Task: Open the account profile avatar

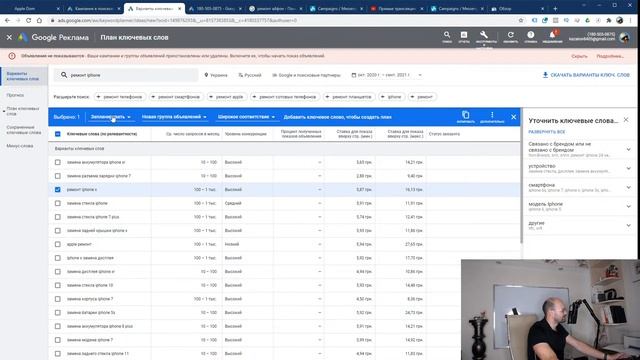Action: click(x=624, y=37)
